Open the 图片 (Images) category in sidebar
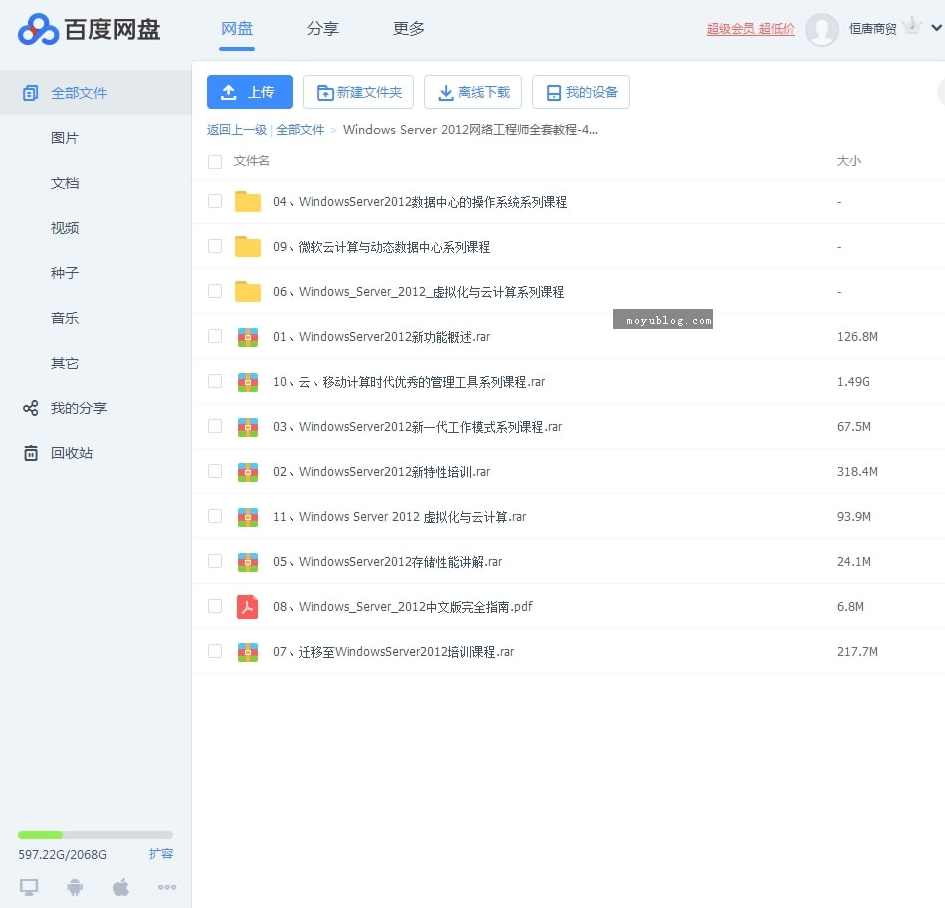 pos(64,138)
